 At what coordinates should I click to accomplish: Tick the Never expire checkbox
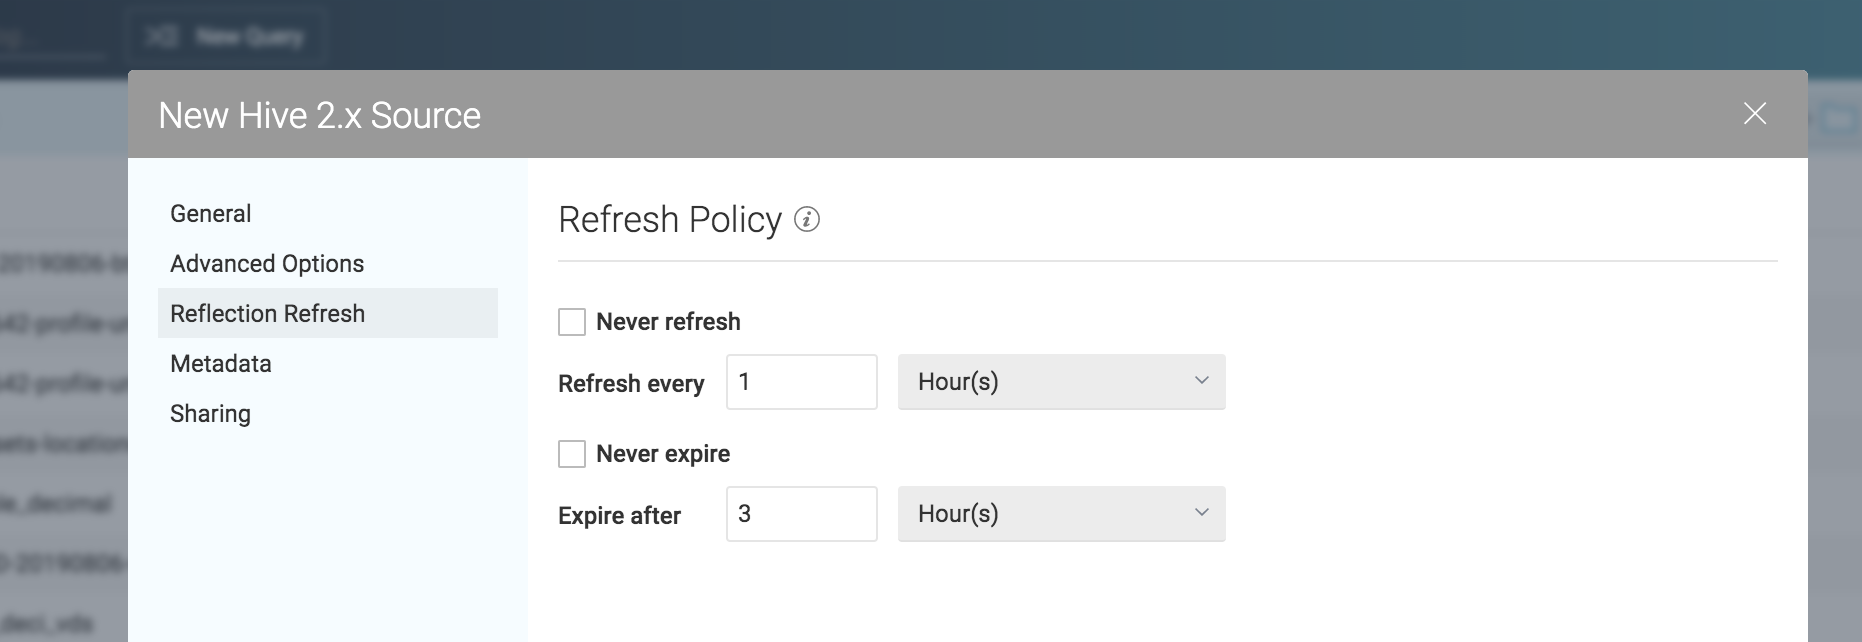tap(572, 454)
